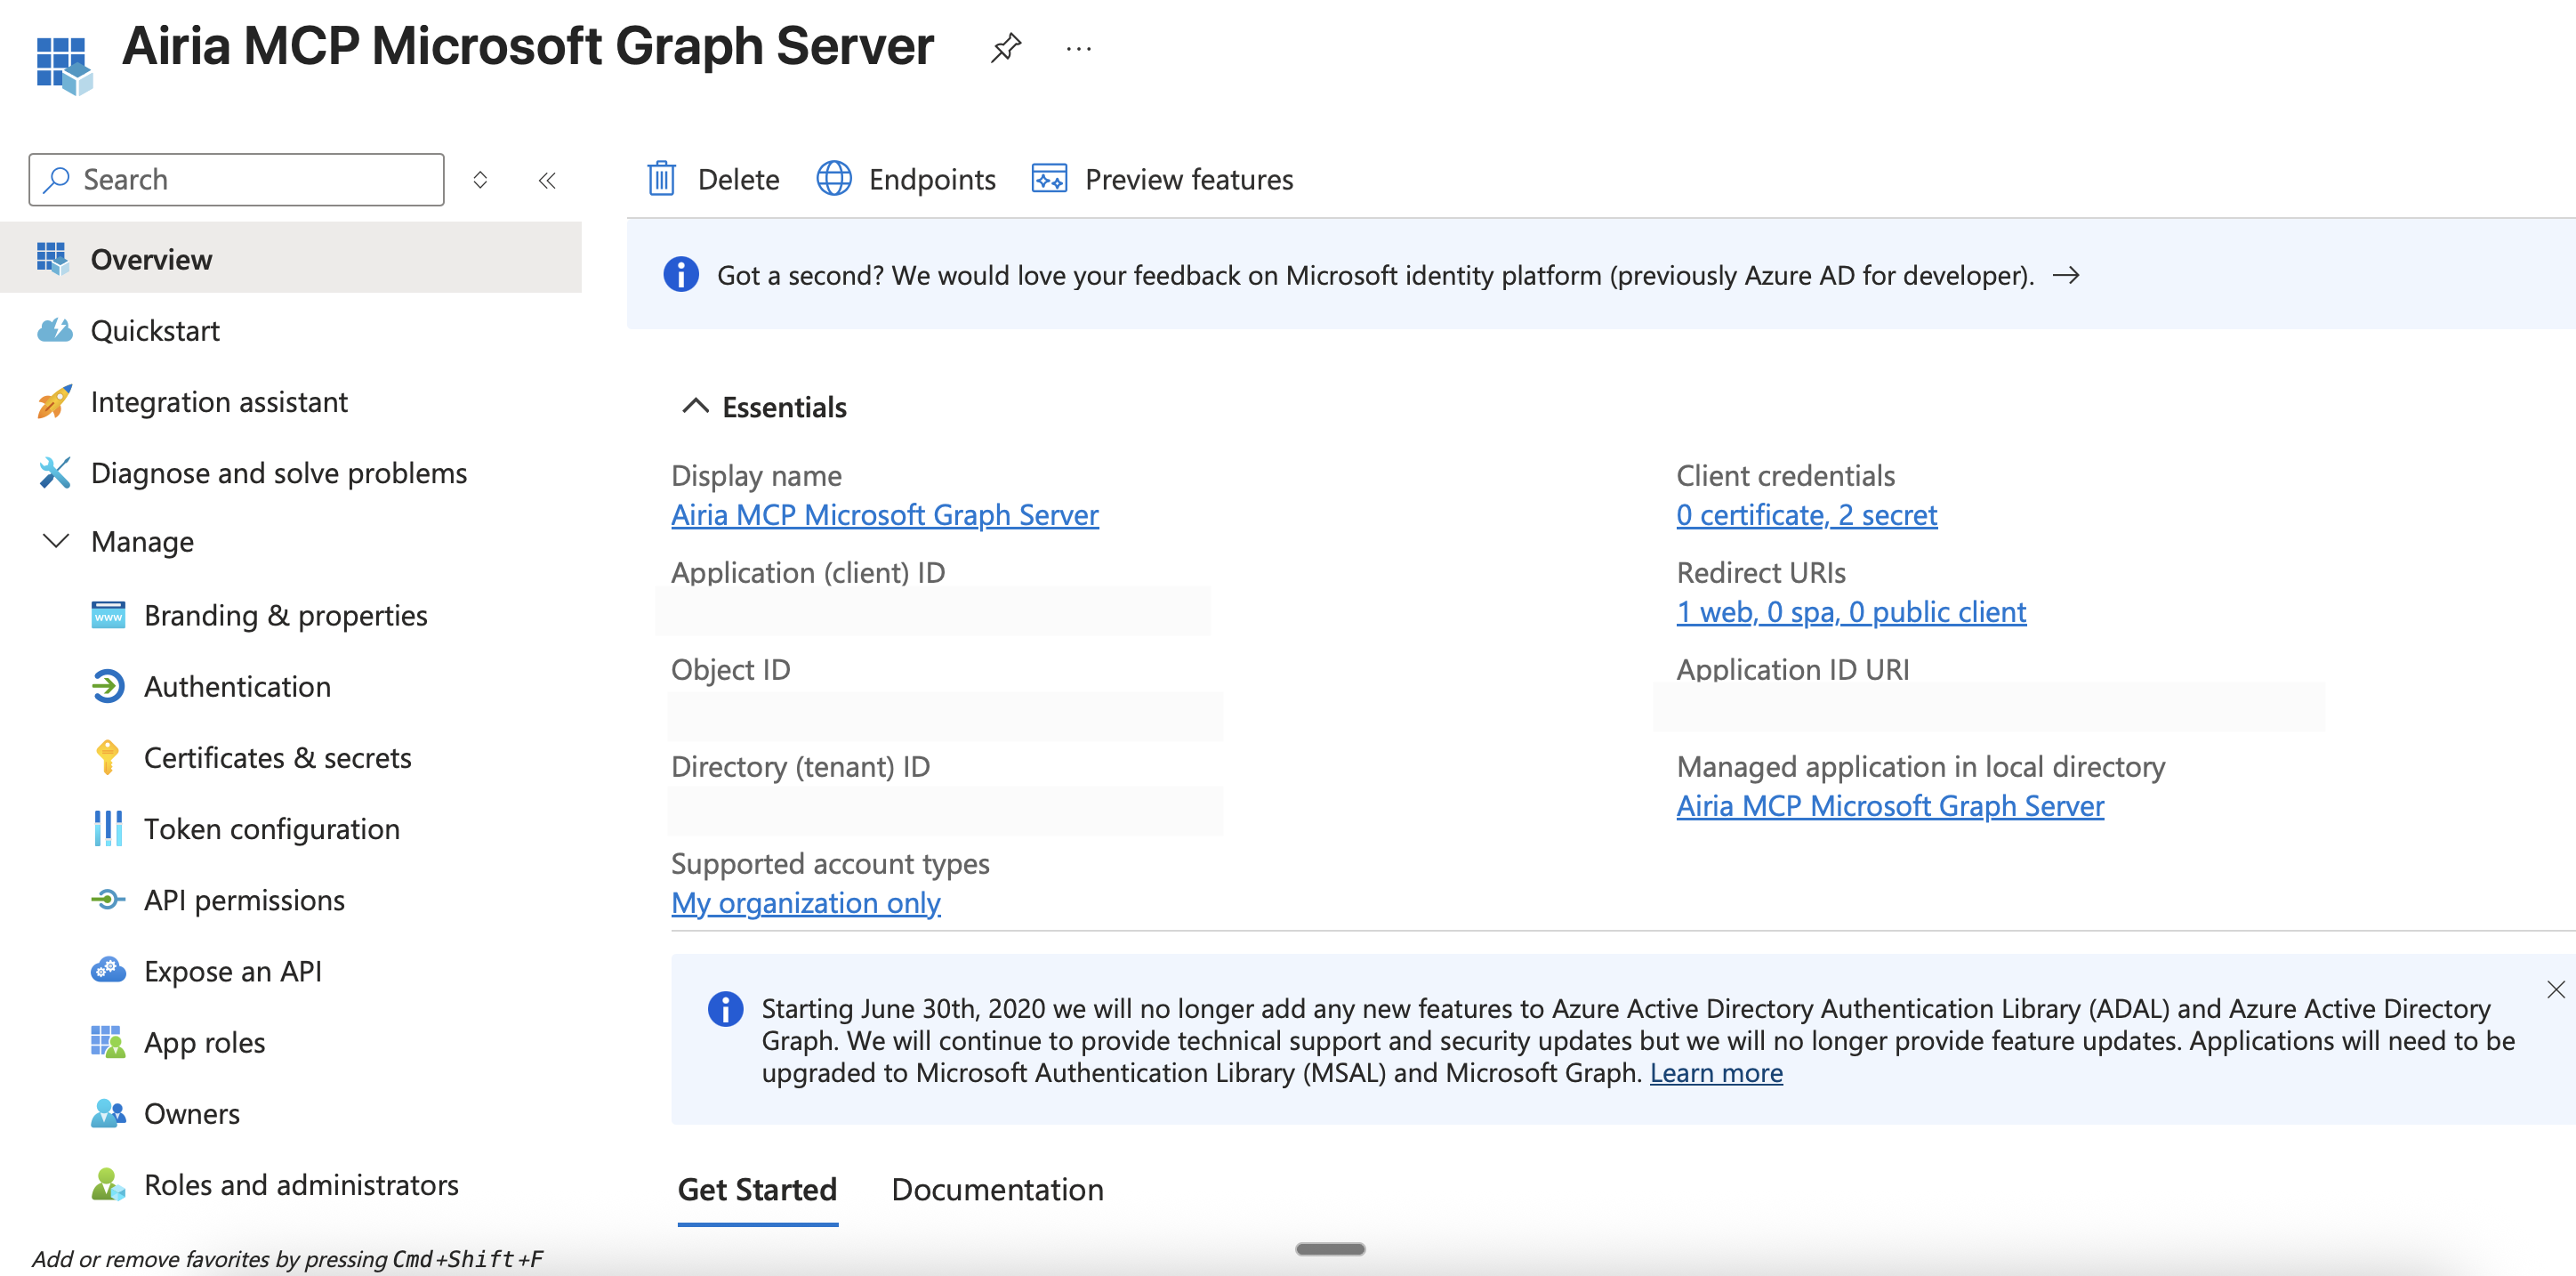This screenshot has width=2576, height=1276.
Task: Collapse the Manage menu group
Action: pyautogui.click(x=56, y=541)
